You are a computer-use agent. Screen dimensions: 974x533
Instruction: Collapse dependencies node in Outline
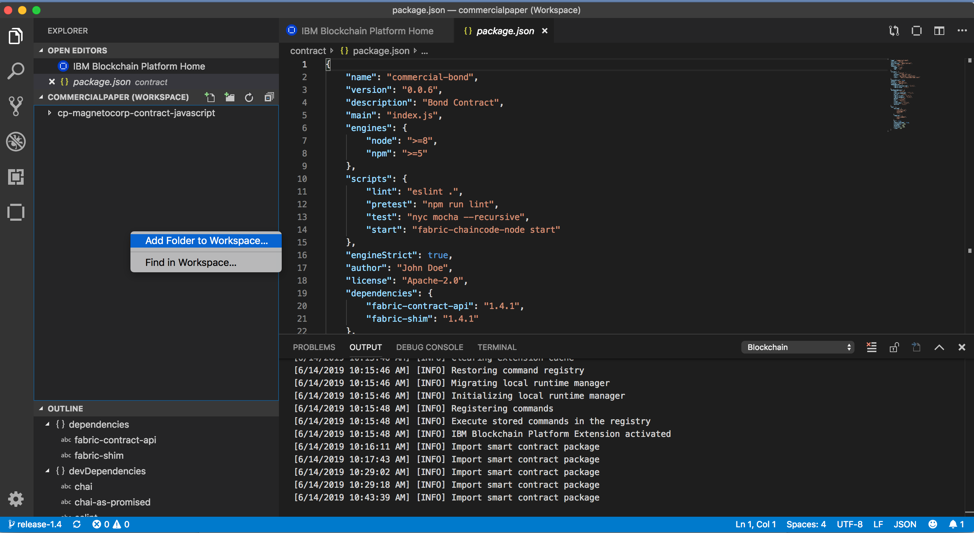[x=48, y=424]
